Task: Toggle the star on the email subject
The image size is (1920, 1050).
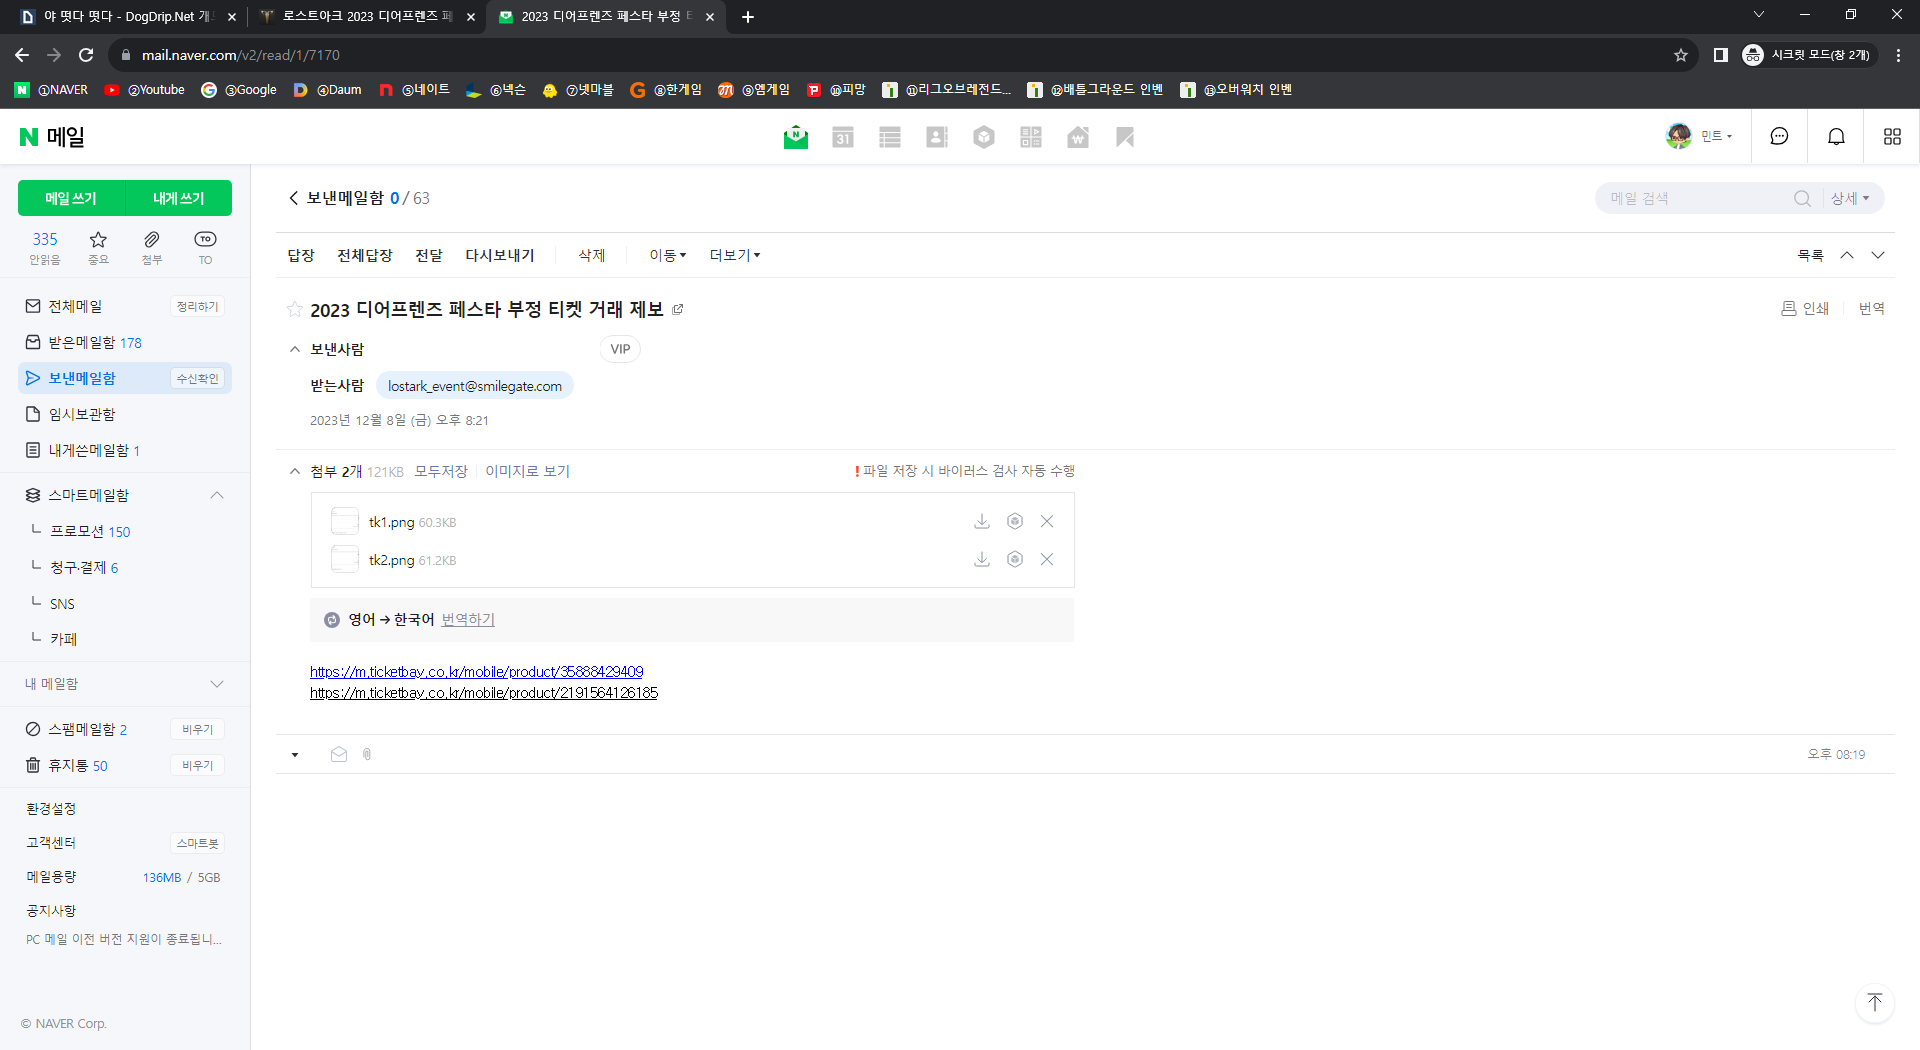Action: point(294,309)
